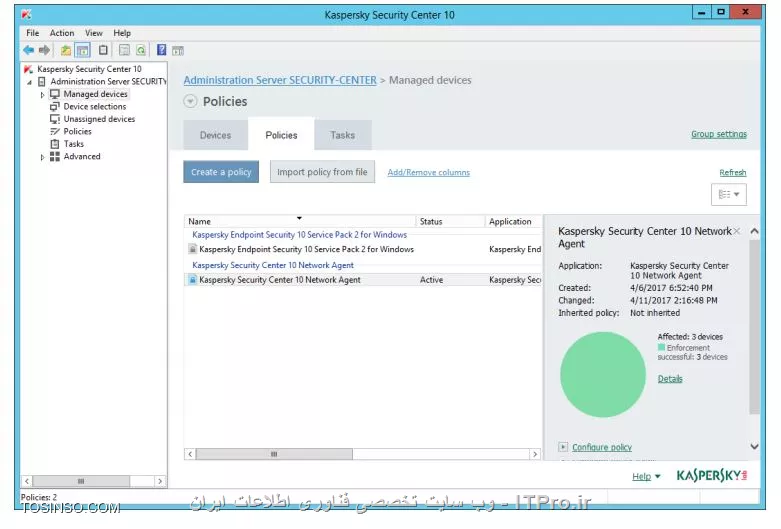
Task: Click Administration Server SECURITY-CENTER breadcrumb link
Action: (280, 80)
